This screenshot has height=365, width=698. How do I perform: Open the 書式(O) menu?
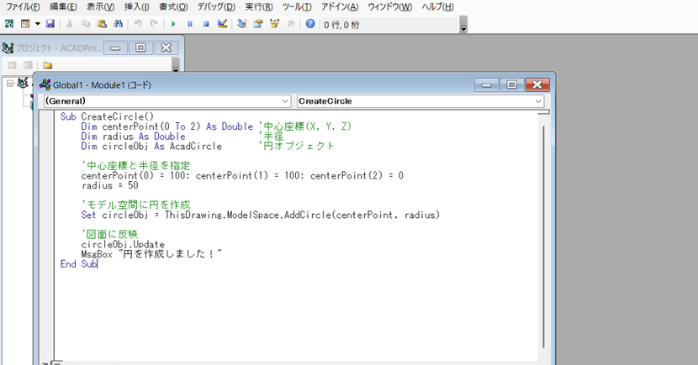click(x=174, y=7)
